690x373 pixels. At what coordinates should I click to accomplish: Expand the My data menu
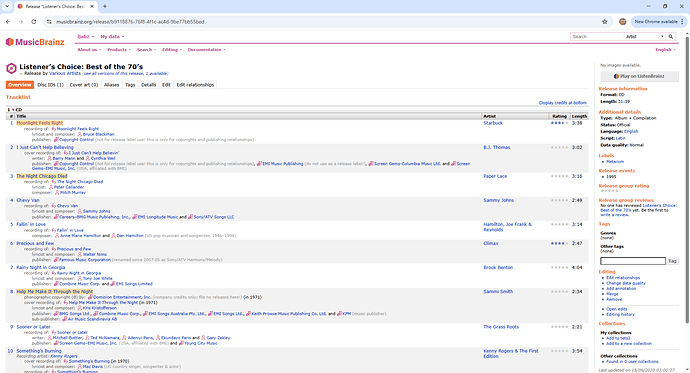112,37
